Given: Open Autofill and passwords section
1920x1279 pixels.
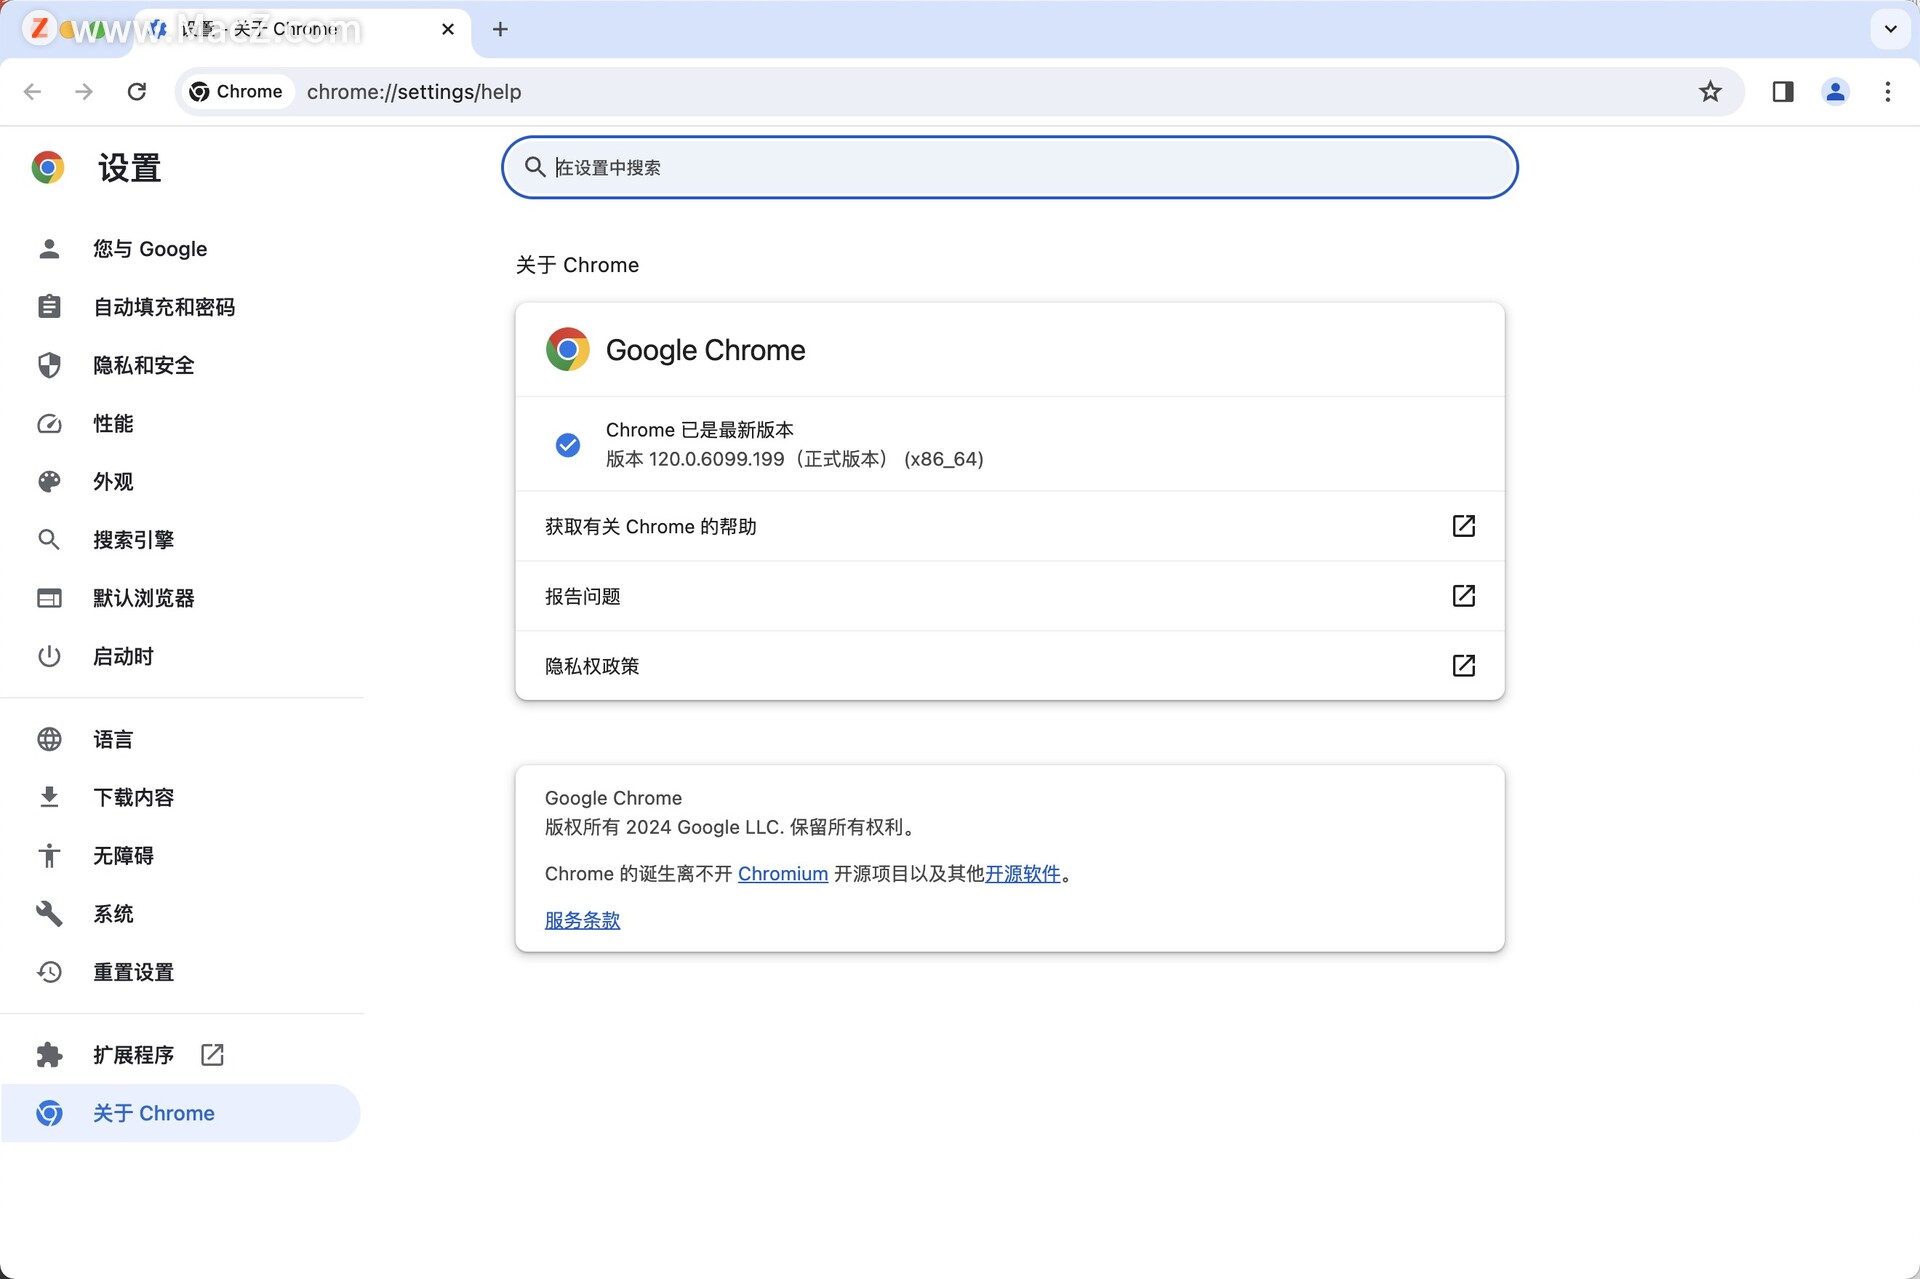Looking at the screenshot, I should (164, 307).
